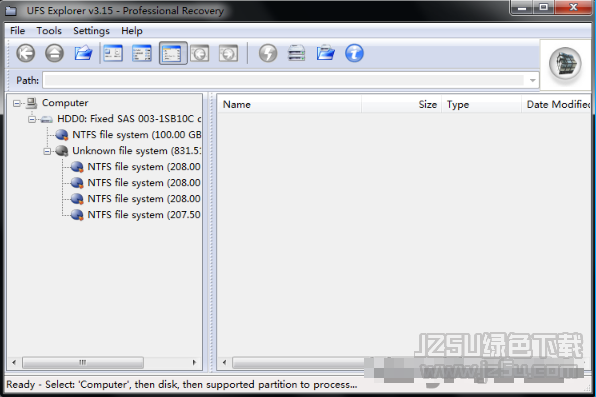Click the Ready status bar message

coord(182,384)
